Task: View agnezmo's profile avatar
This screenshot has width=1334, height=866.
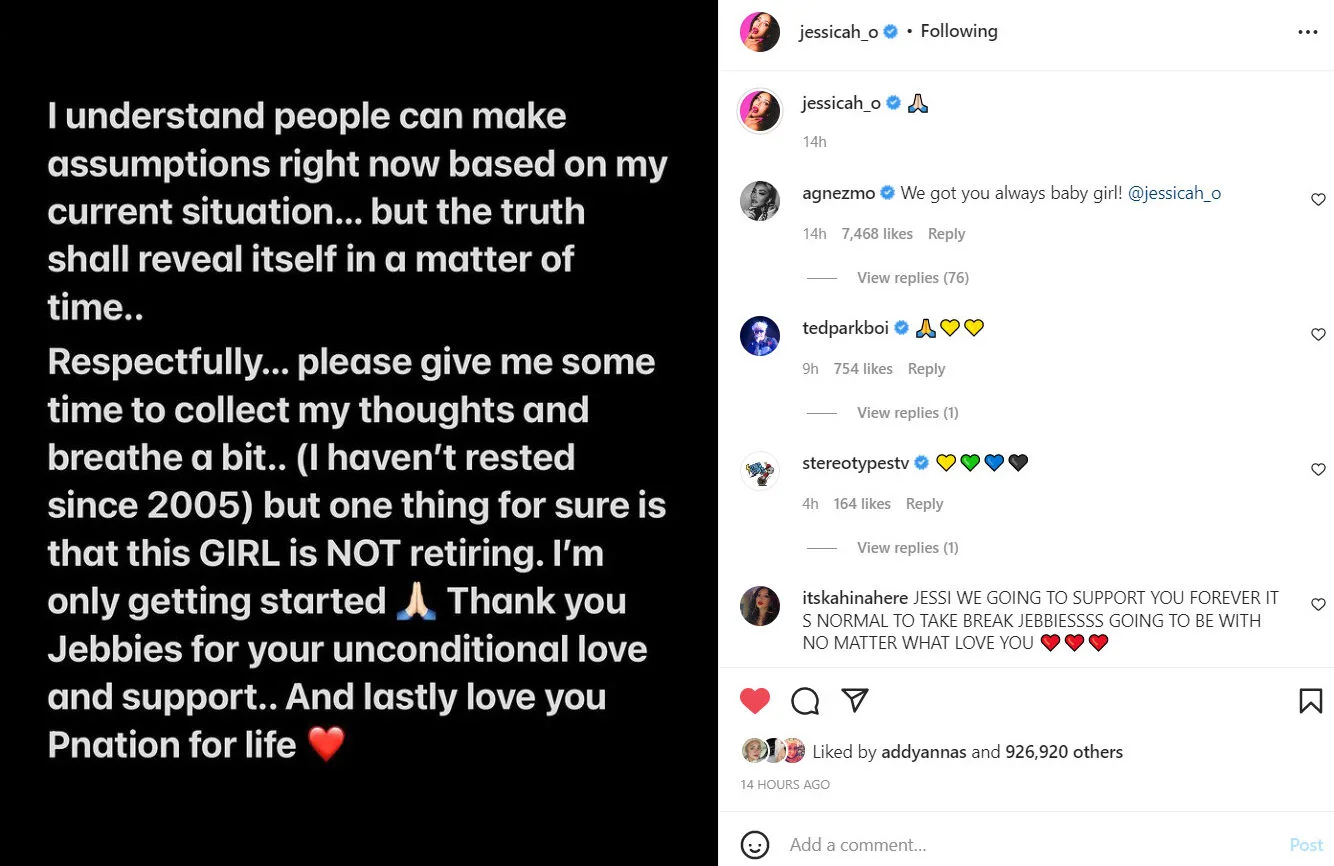Action: [759, 201]
